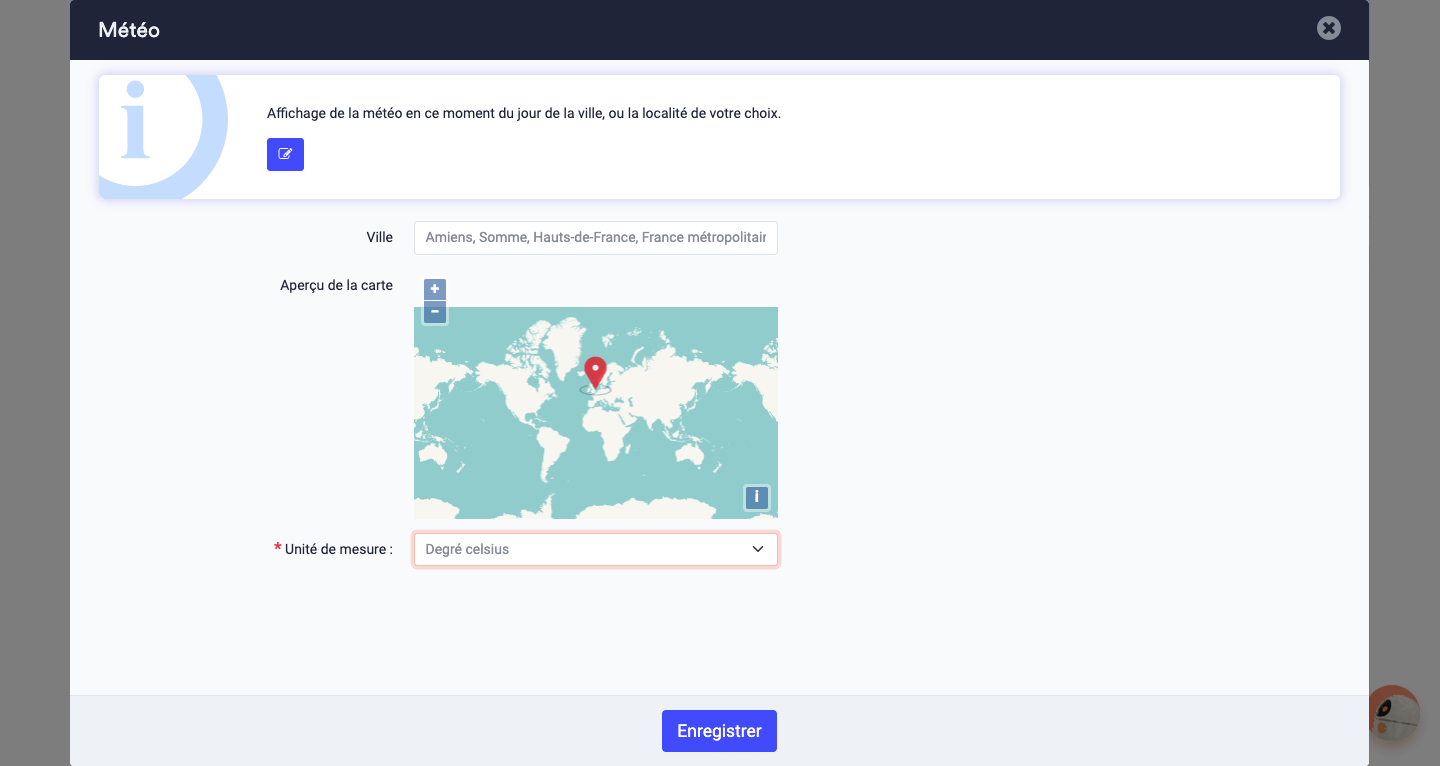Click the chevron arrow beside Degré celsius

pyautogui.click(x=758, y=549)
